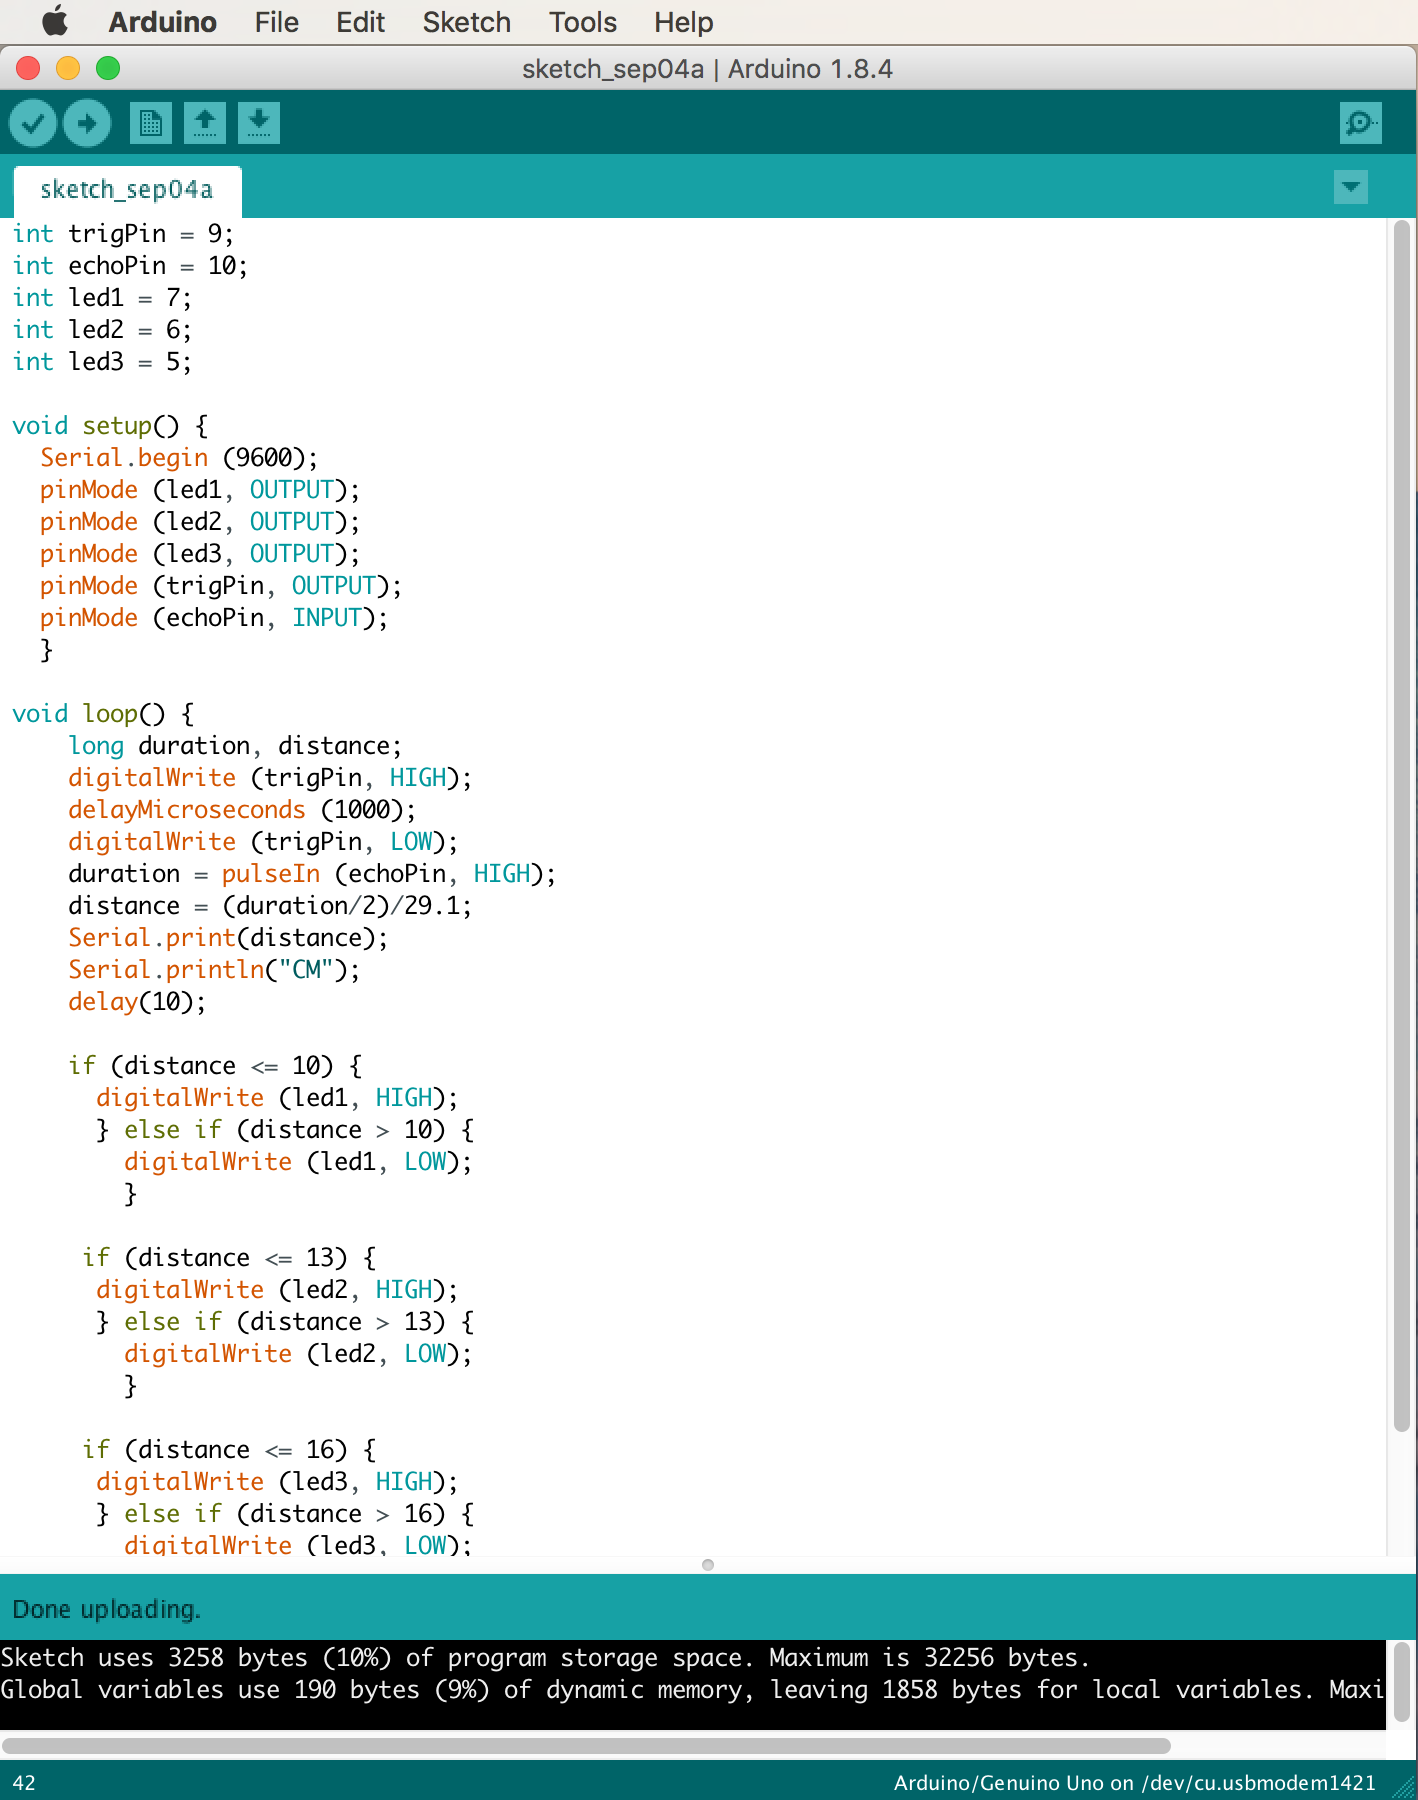This screenshot has width=1418, height=1800.
Task: Click the Upload arrow icon
Action: coord(87,124)
